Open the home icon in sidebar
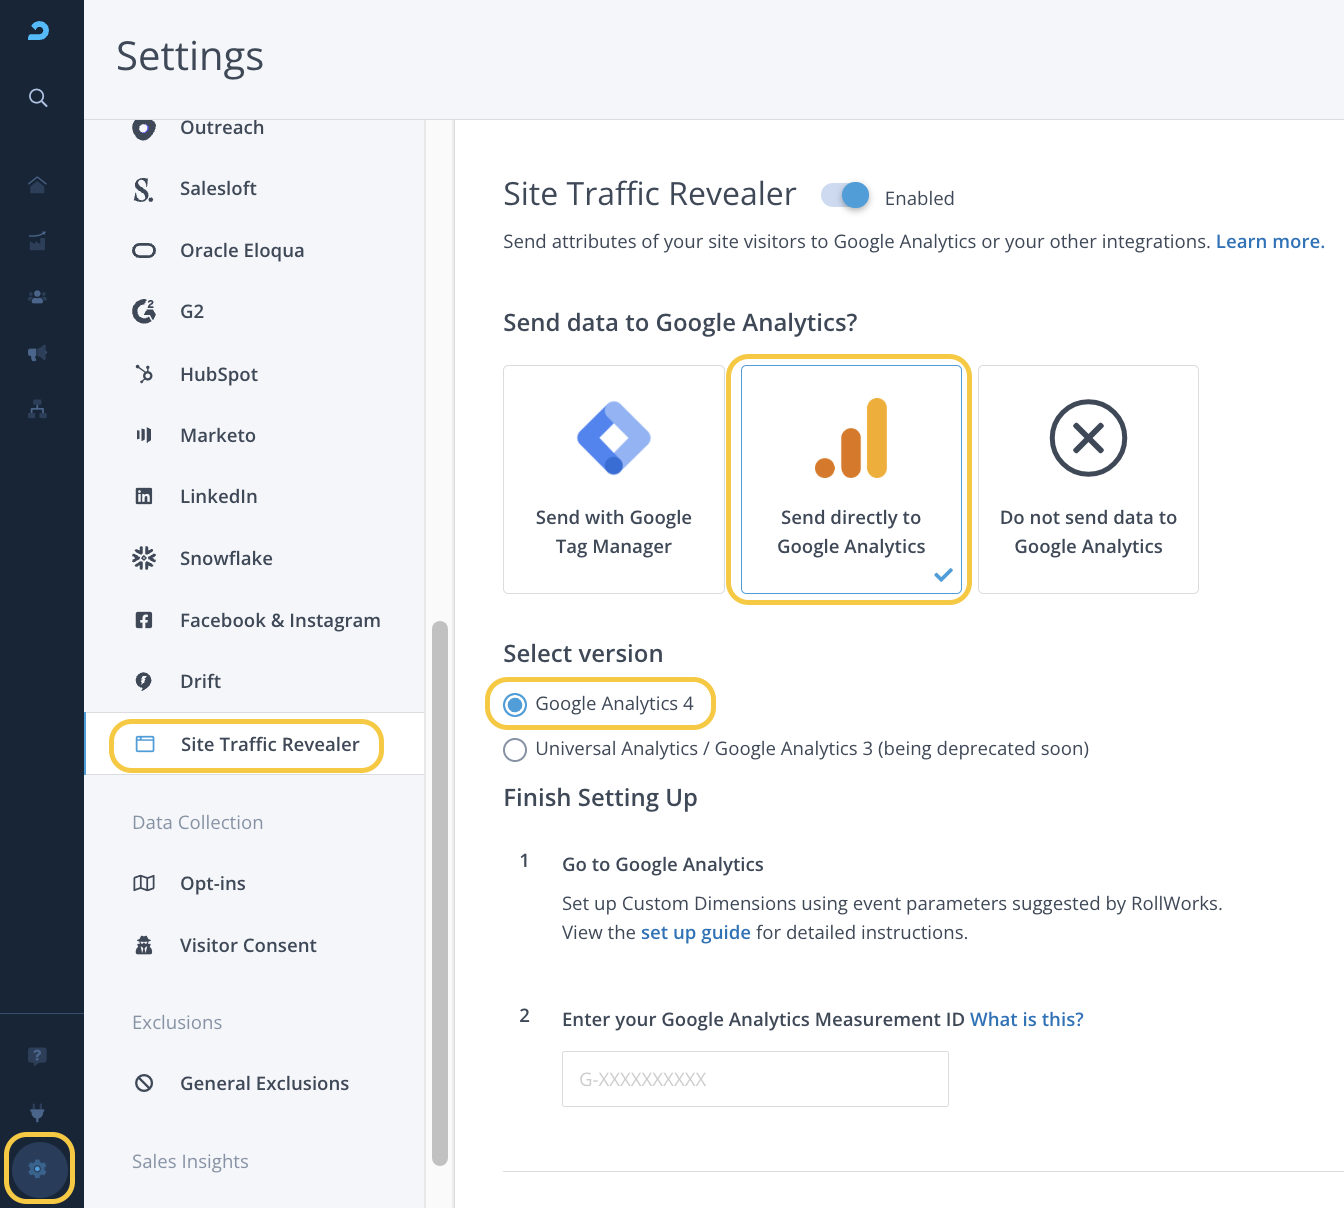1344x1208 pixels. click(38, 185)
